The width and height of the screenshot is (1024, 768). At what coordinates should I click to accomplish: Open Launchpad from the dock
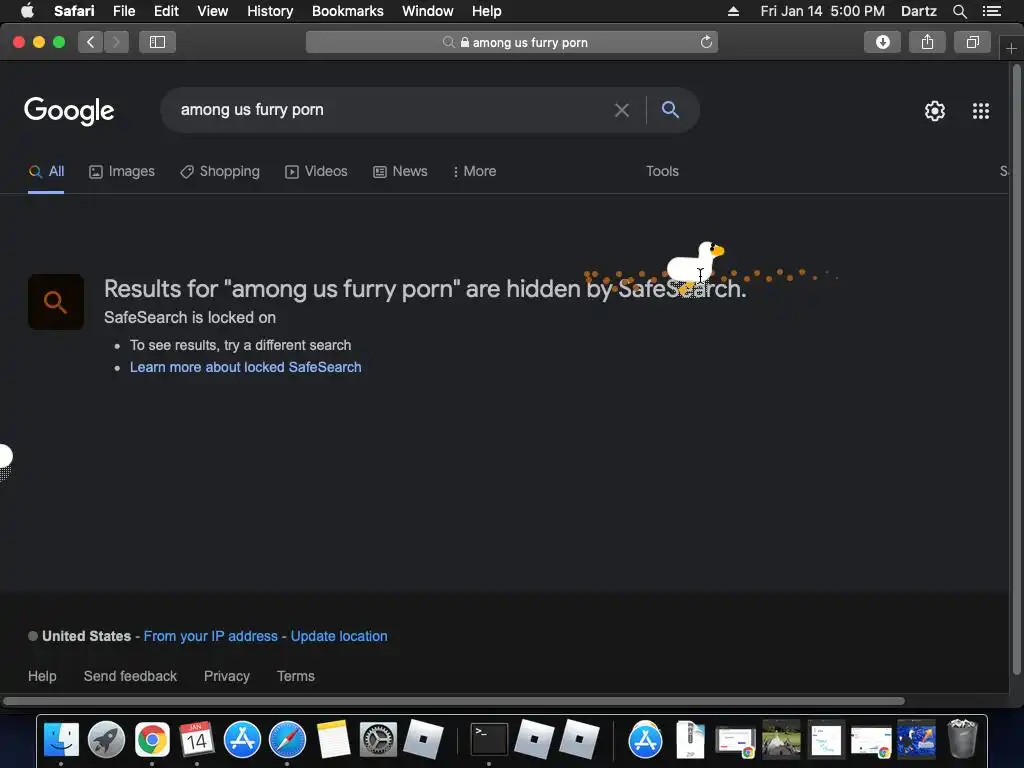click(x=106, y=740)
